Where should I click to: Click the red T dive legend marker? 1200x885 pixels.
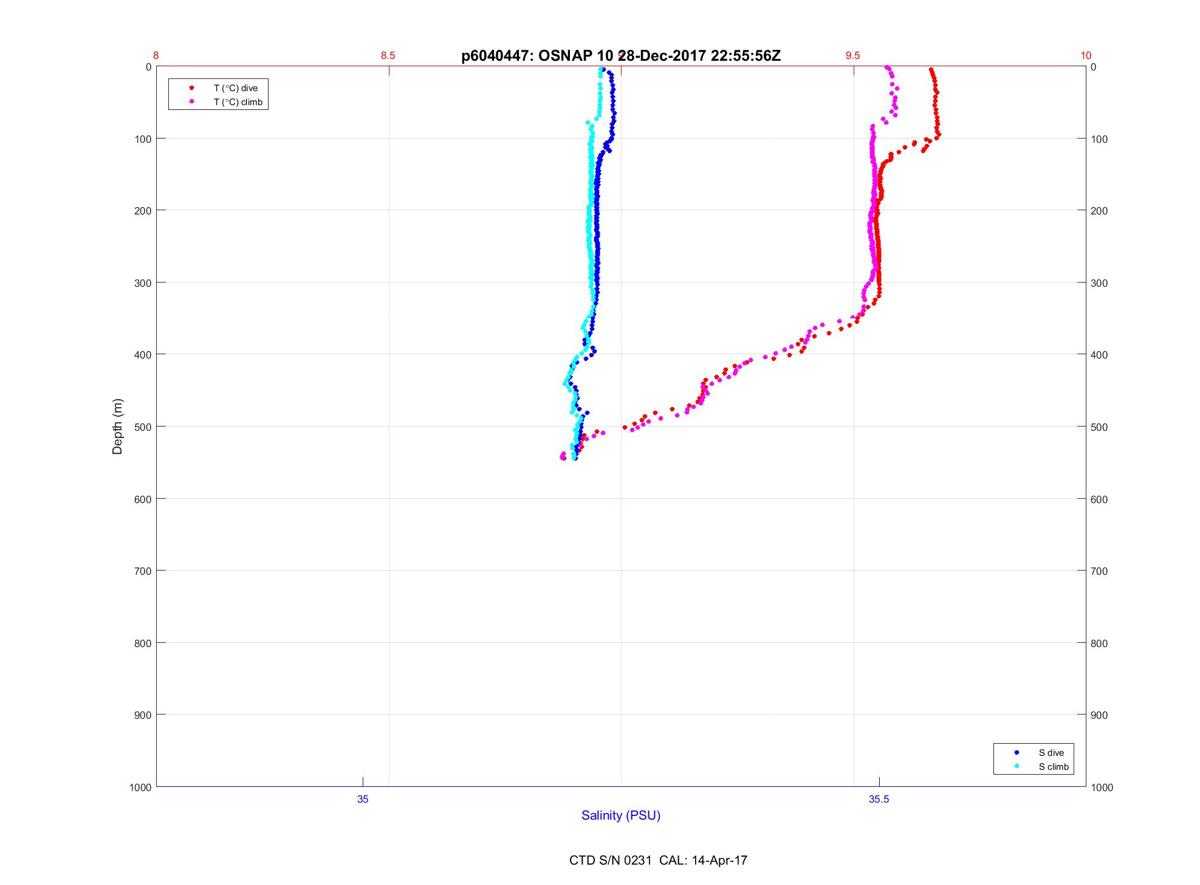point(191,88)
